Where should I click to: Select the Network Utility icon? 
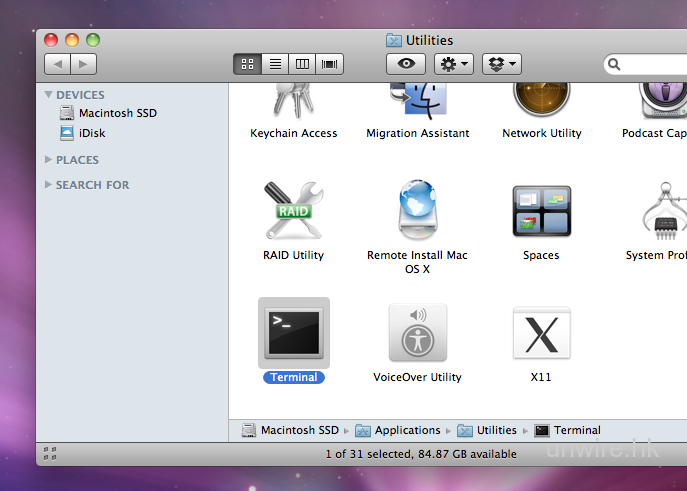tap(541, 100)
